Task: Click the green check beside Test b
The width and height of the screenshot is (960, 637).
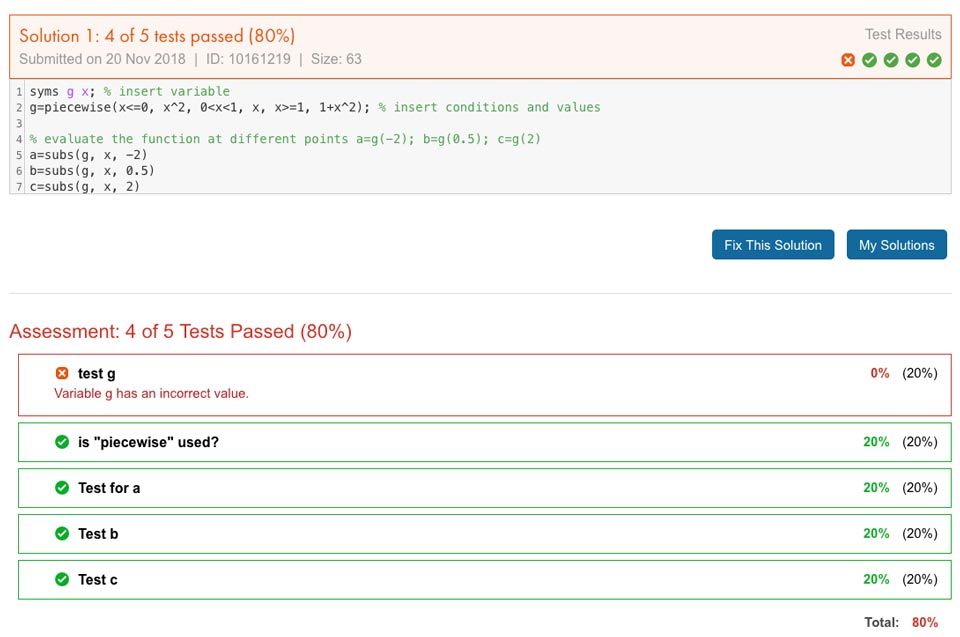Action: point(62,534)
